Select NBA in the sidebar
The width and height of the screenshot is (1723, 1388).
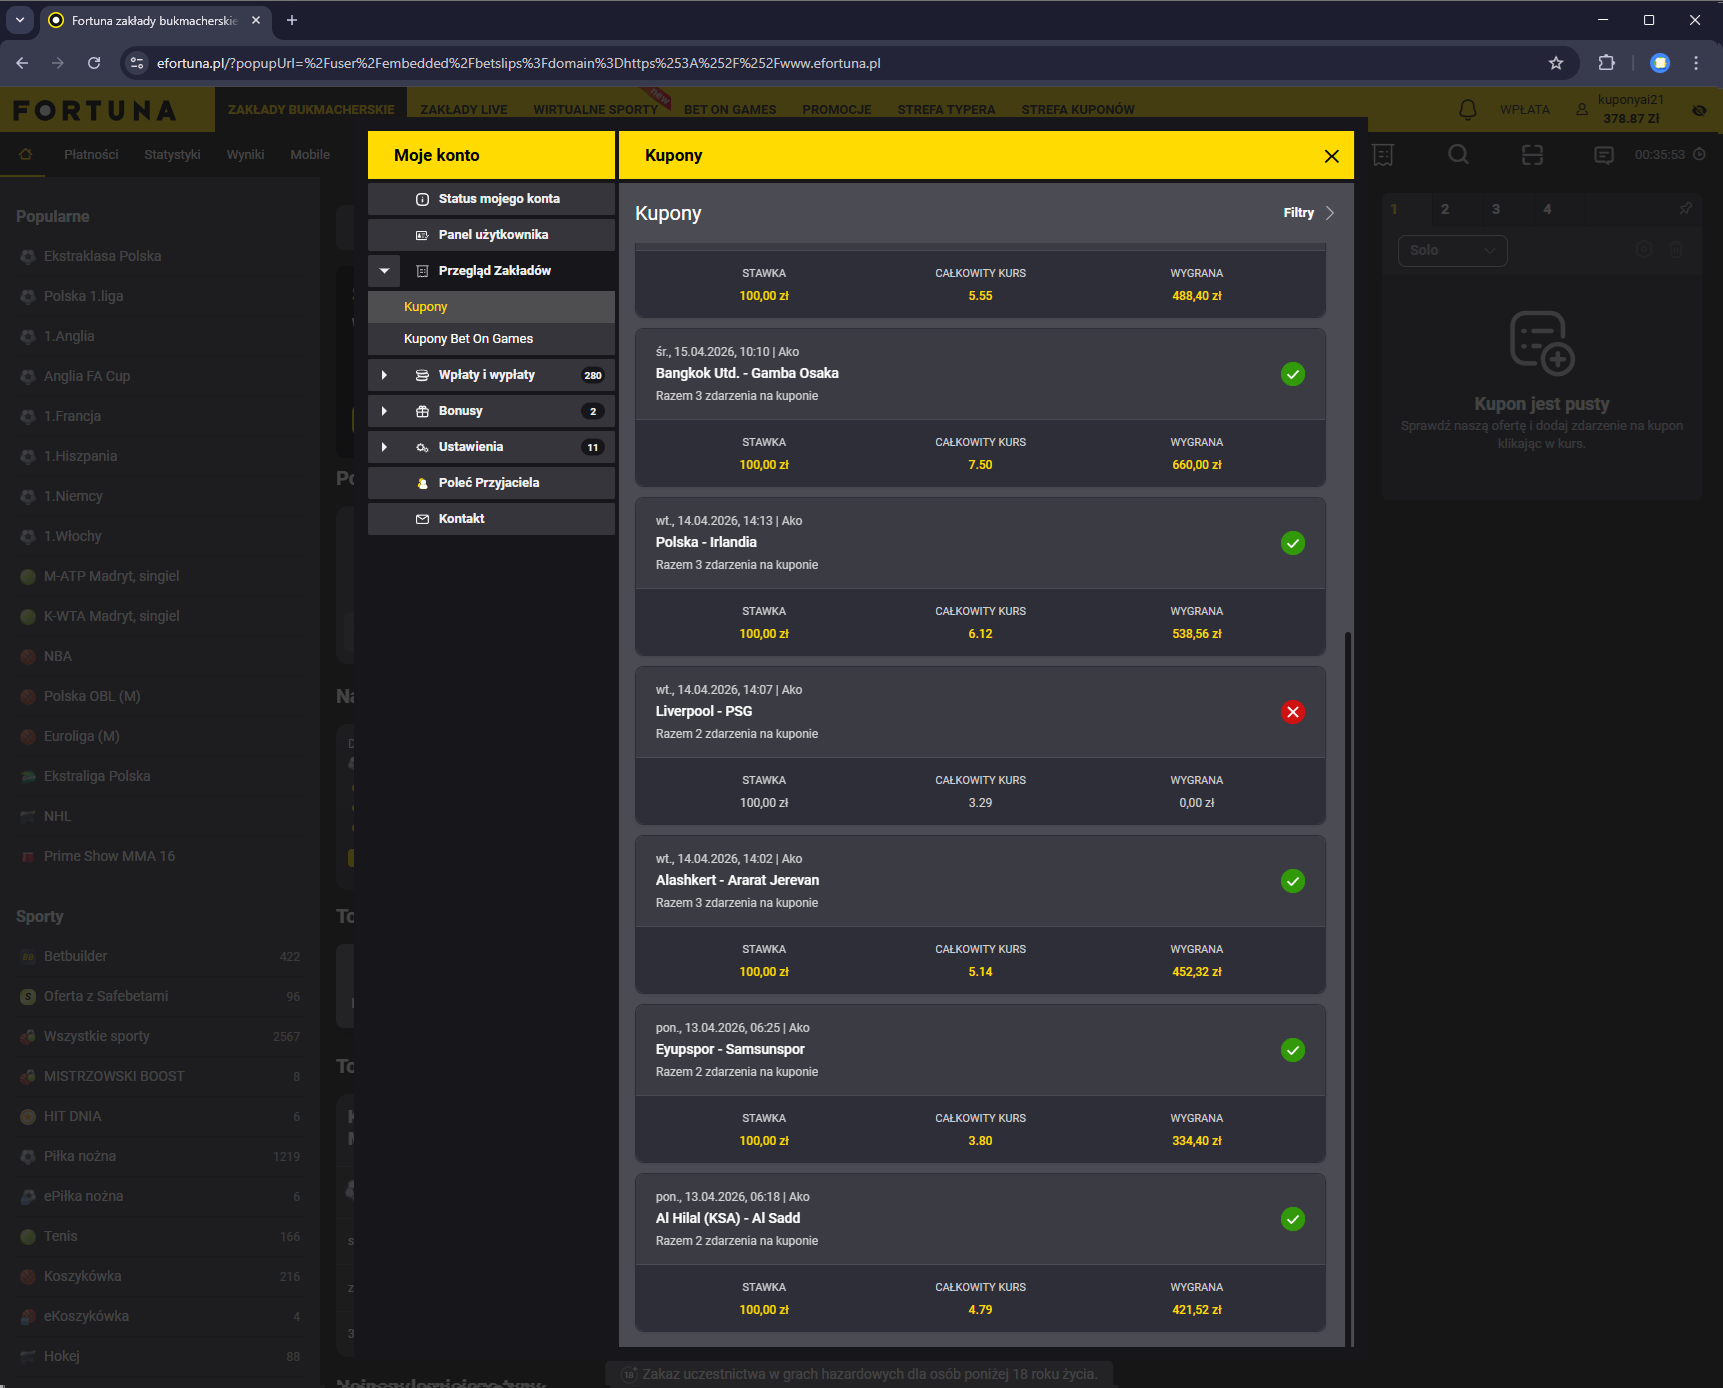[58, 657]
